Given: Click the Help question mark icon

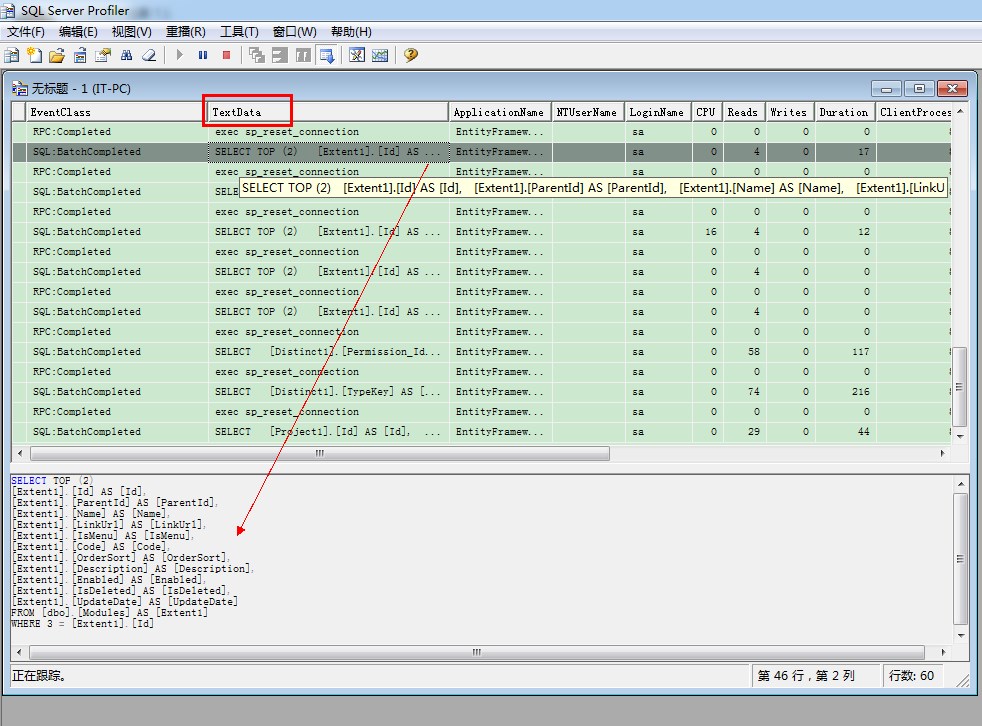Looking at the screenshot, I should tap(411, 56).
